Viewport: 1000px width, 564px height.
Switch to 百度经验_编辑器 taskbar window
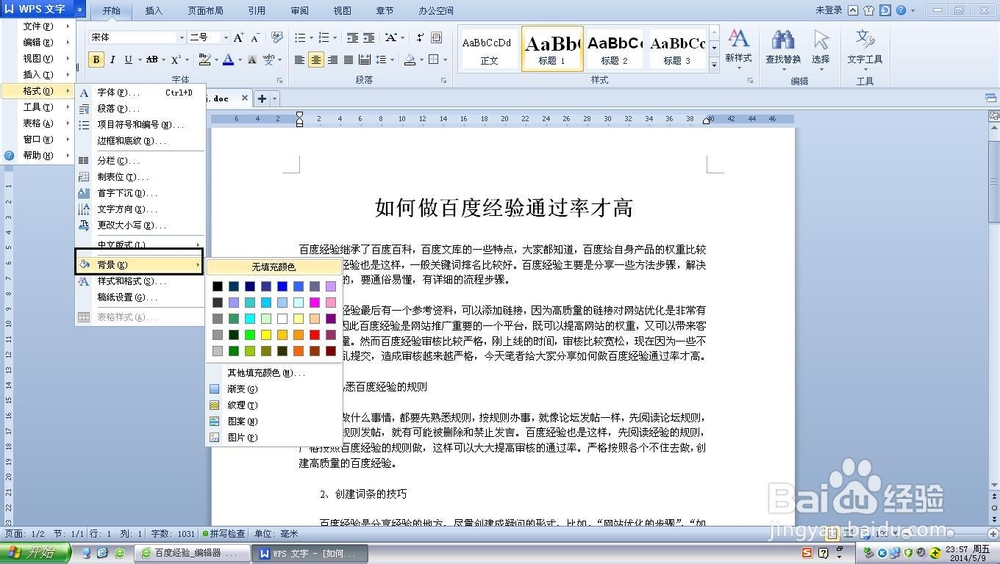click(x=190, y=553)
